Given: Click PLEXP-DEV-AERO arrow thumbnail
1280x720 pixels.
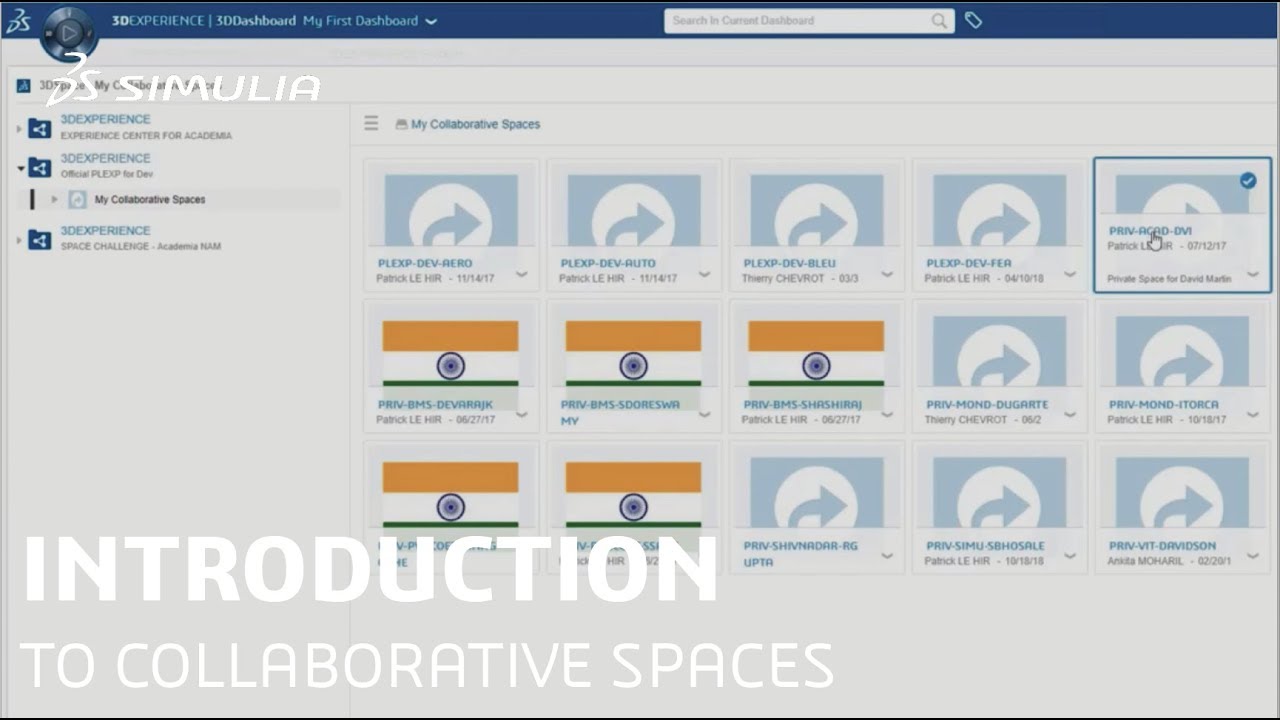Looking at the screenshot, I should pos(451,211).
